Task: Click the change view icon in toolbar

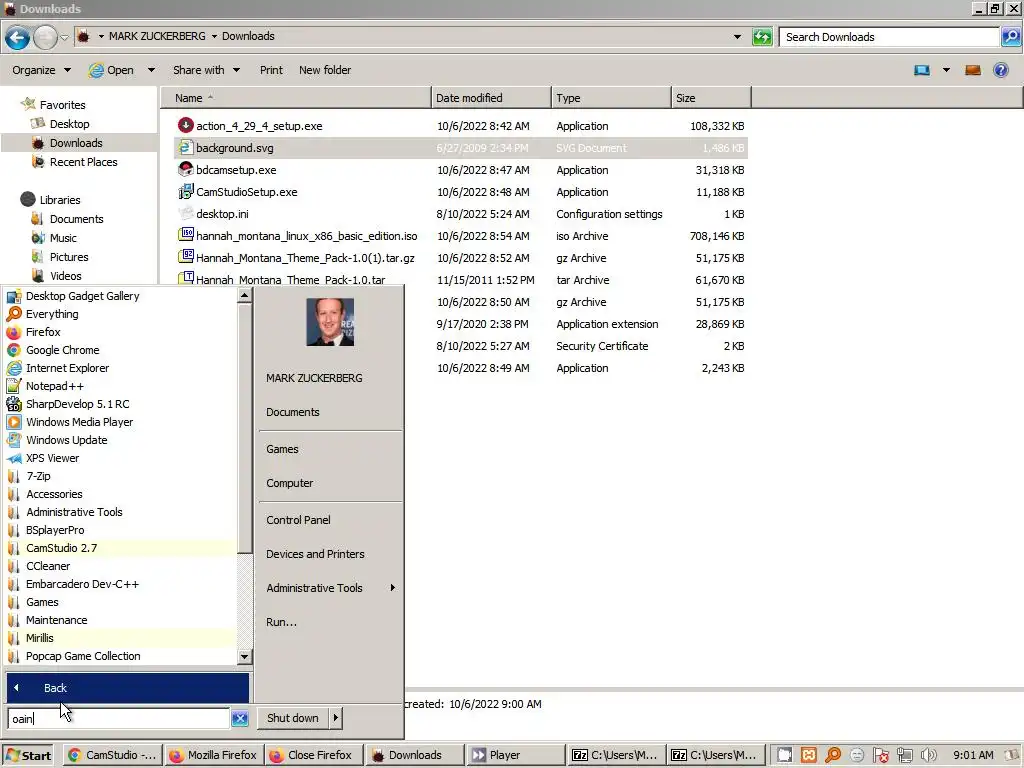Action: click(x=921, y=70)
